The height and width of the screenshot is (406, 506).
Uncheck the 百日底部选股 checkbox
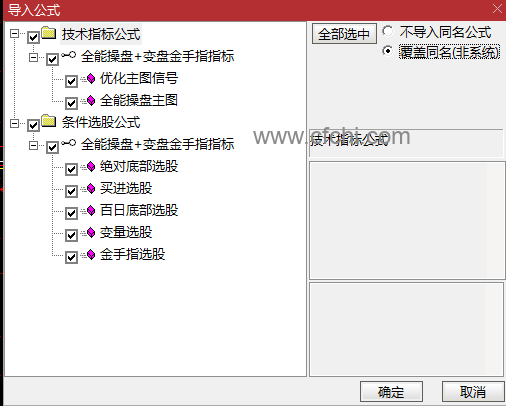(71, 213)
